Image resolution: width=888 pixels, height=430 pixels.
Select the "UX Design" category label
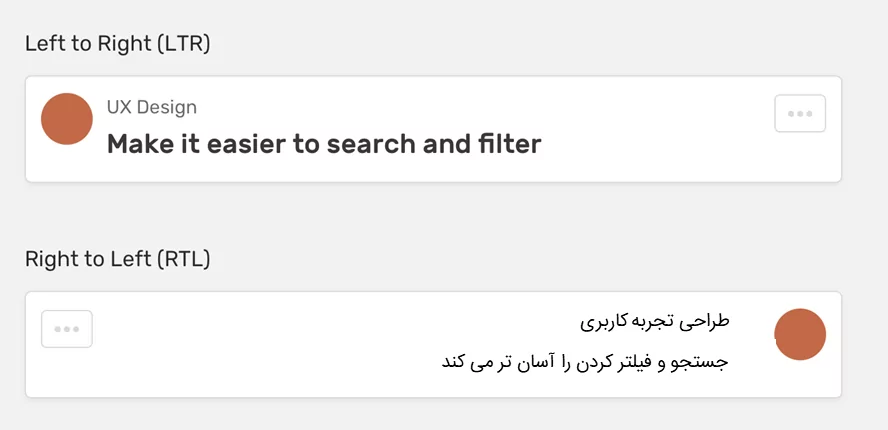tap(152, 107)
